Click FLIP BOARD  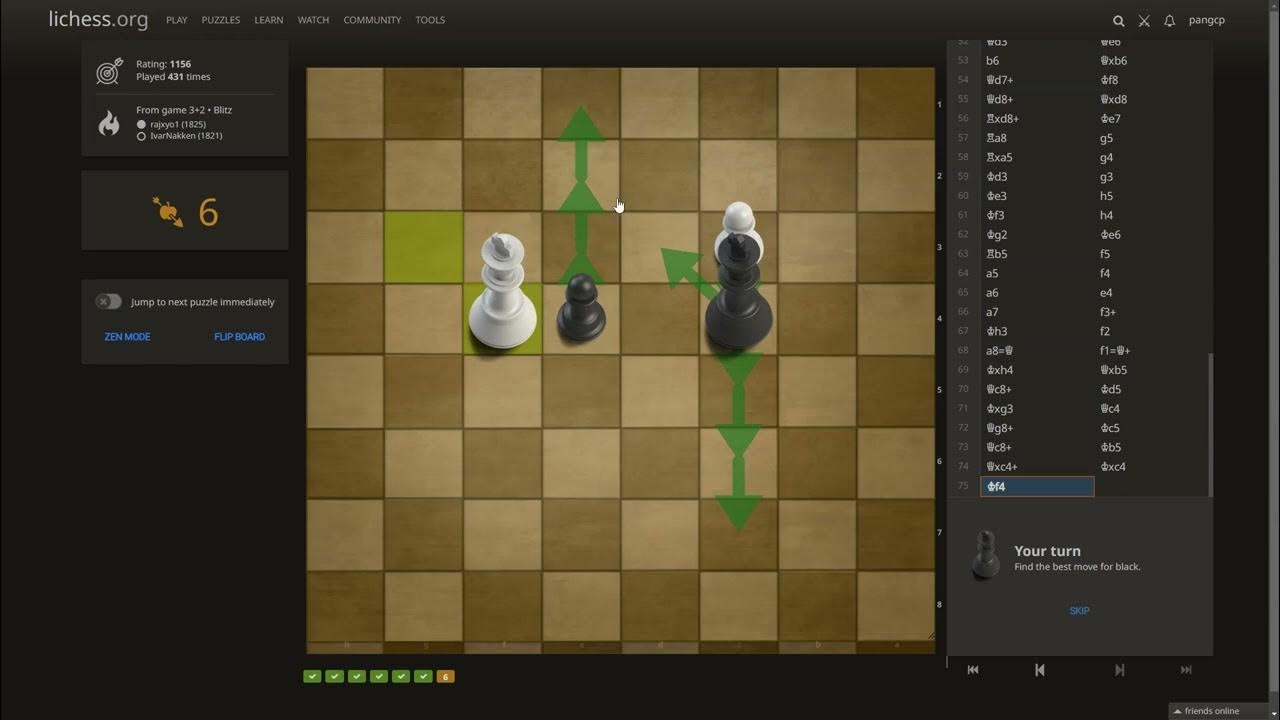click(239, 337)
